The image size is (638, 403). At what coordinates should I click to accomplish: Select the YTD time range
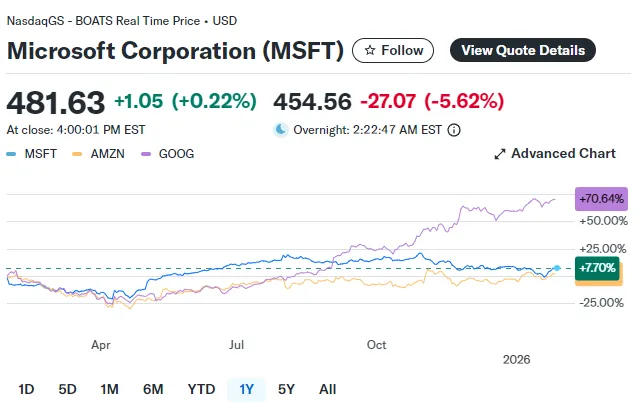click(x=201, y=388)
